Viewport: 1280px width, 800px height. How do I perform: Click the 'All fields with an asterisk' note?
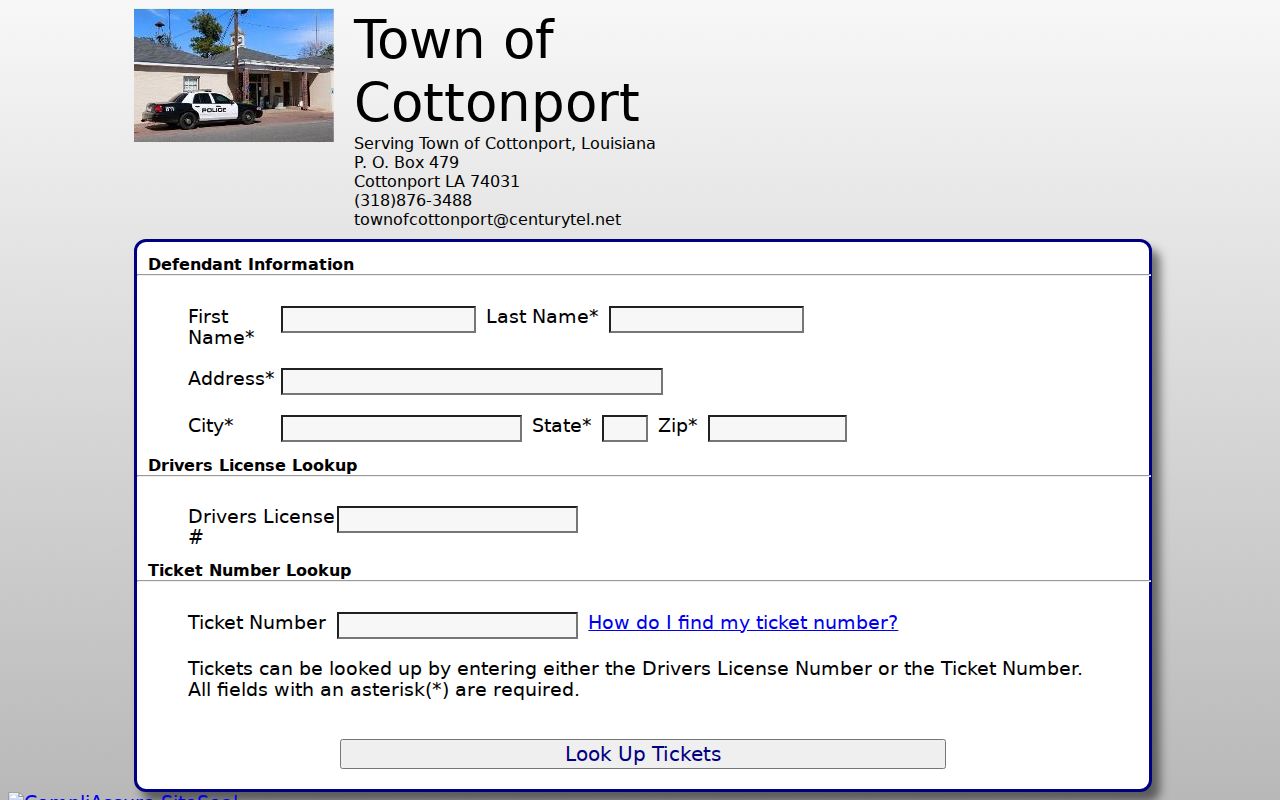pos(384,690)
